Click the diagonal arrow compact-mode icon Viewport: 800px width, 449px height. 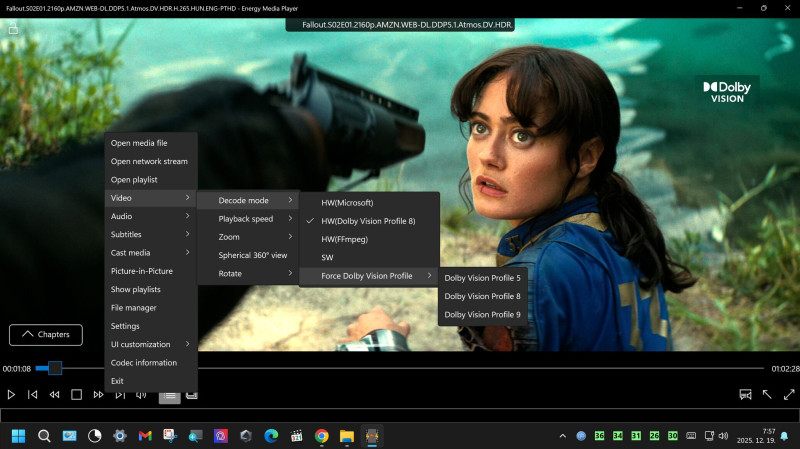pos(767,394)
